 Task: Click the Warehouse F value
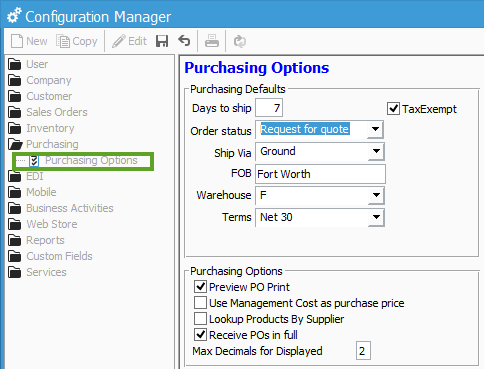(263, 195)
